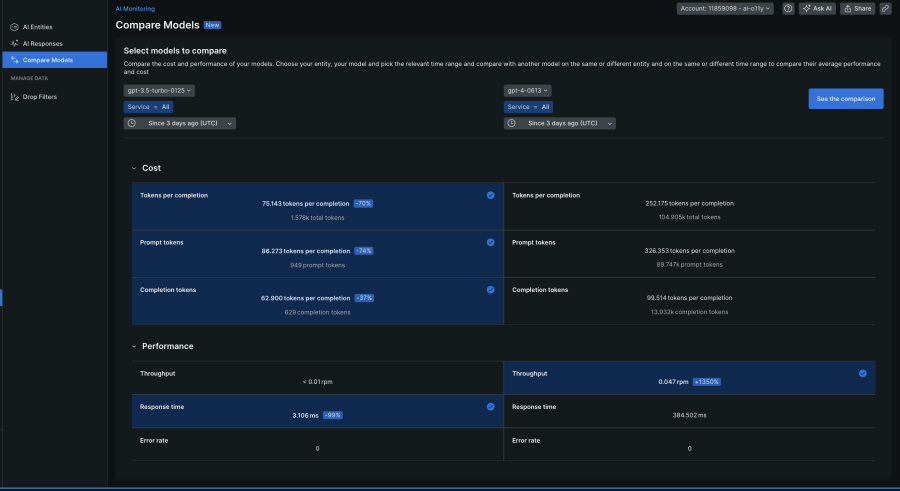The image size is (900, 491).
Task: Click the AI Responses sidebar icon
Action: click(x=13, y=44)
